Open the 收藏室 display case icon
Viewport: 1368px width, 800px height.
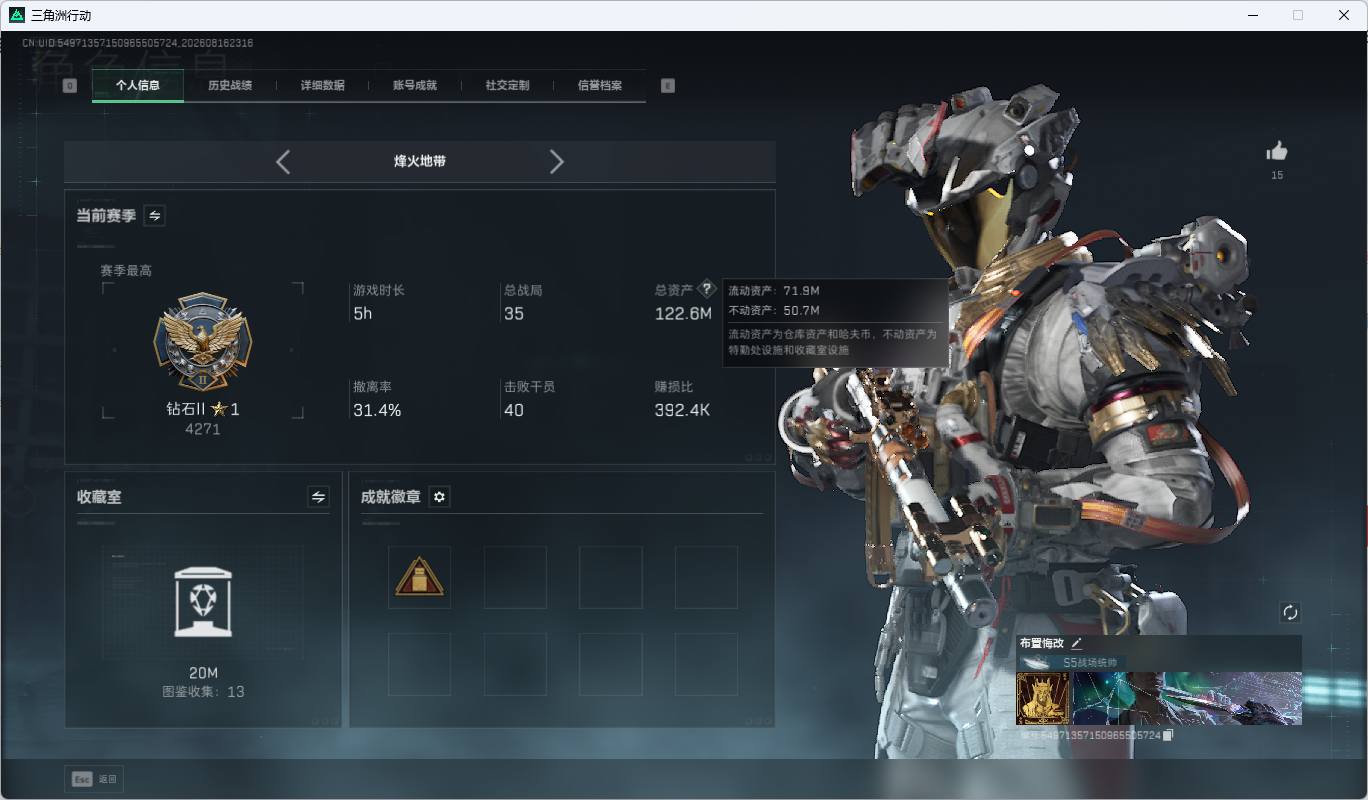tap(203, 602)
